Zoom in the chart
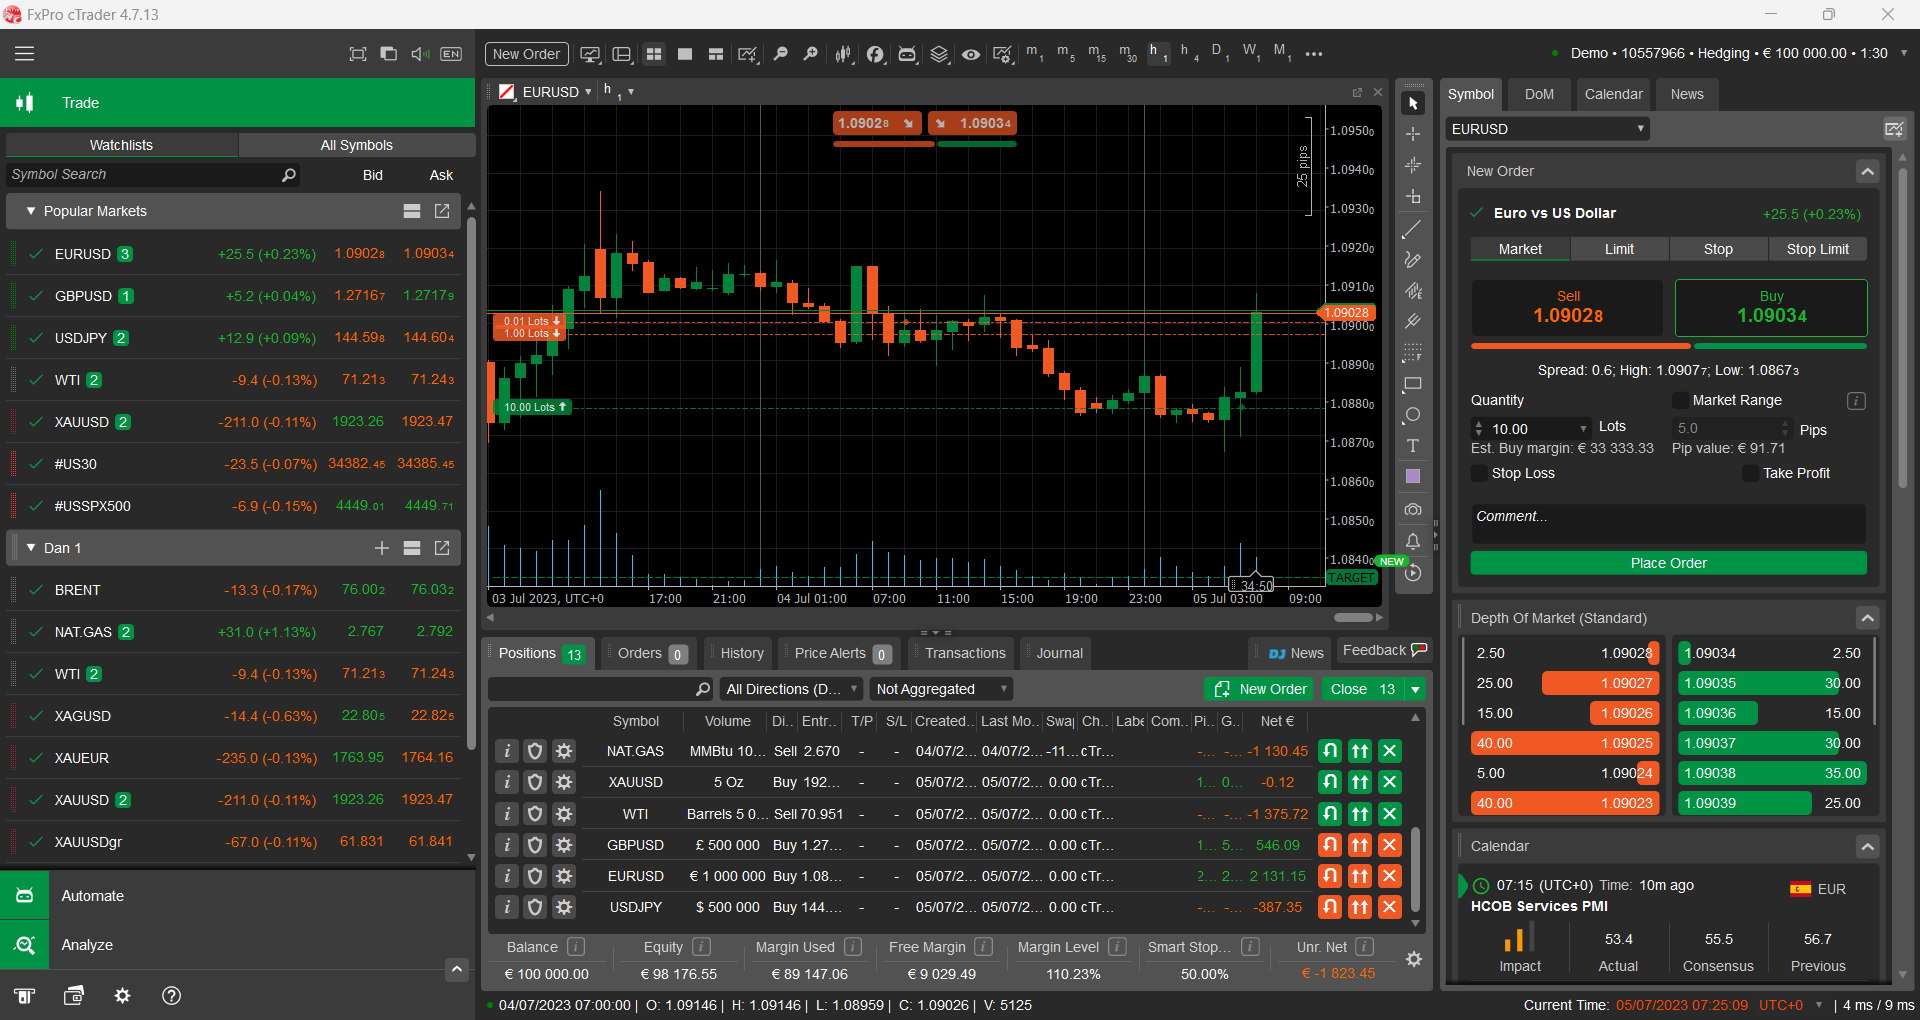Viewport: 1920px width, 1020px height. tap(811, 54)
